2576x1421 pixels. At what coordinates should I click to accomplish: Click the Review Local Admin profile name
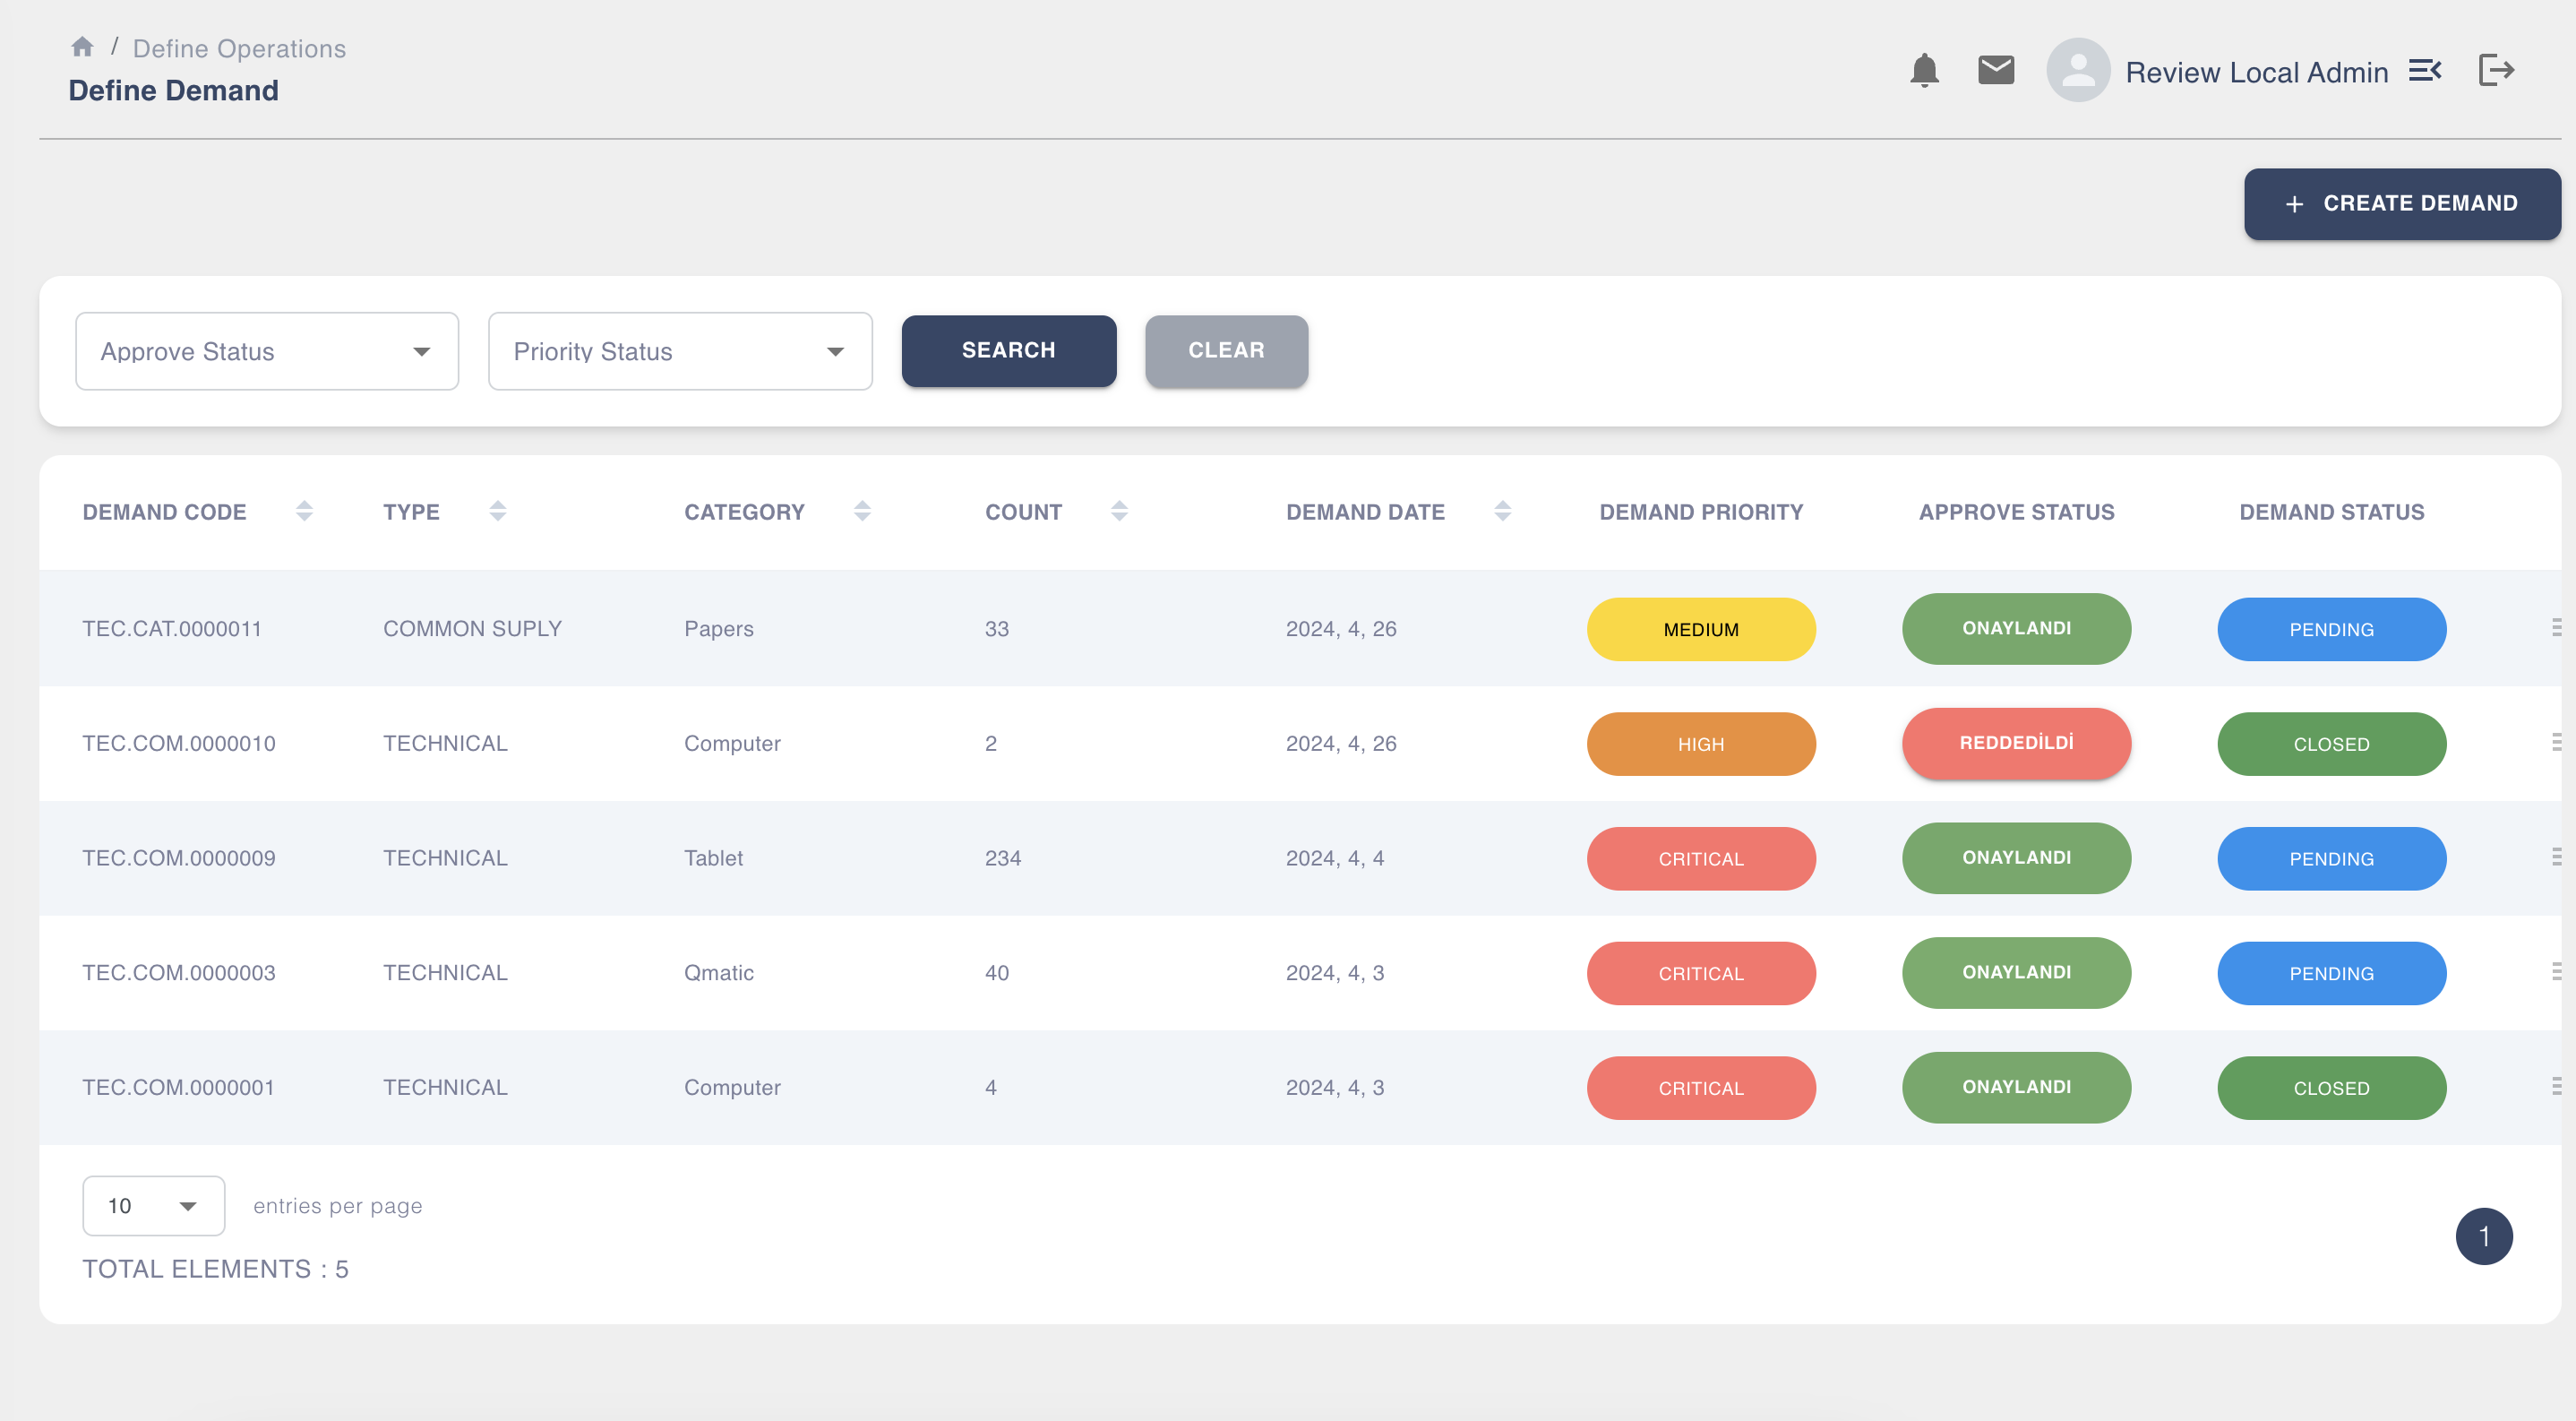point(2257,71)
